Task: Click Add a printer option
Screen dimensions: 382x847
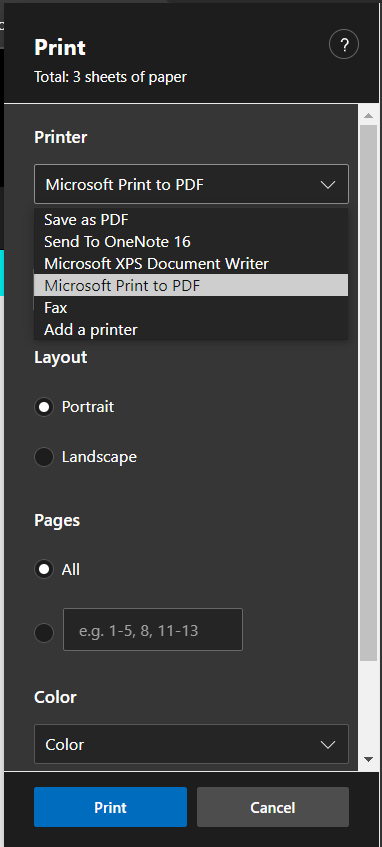Action: click(x=191, y=330)
